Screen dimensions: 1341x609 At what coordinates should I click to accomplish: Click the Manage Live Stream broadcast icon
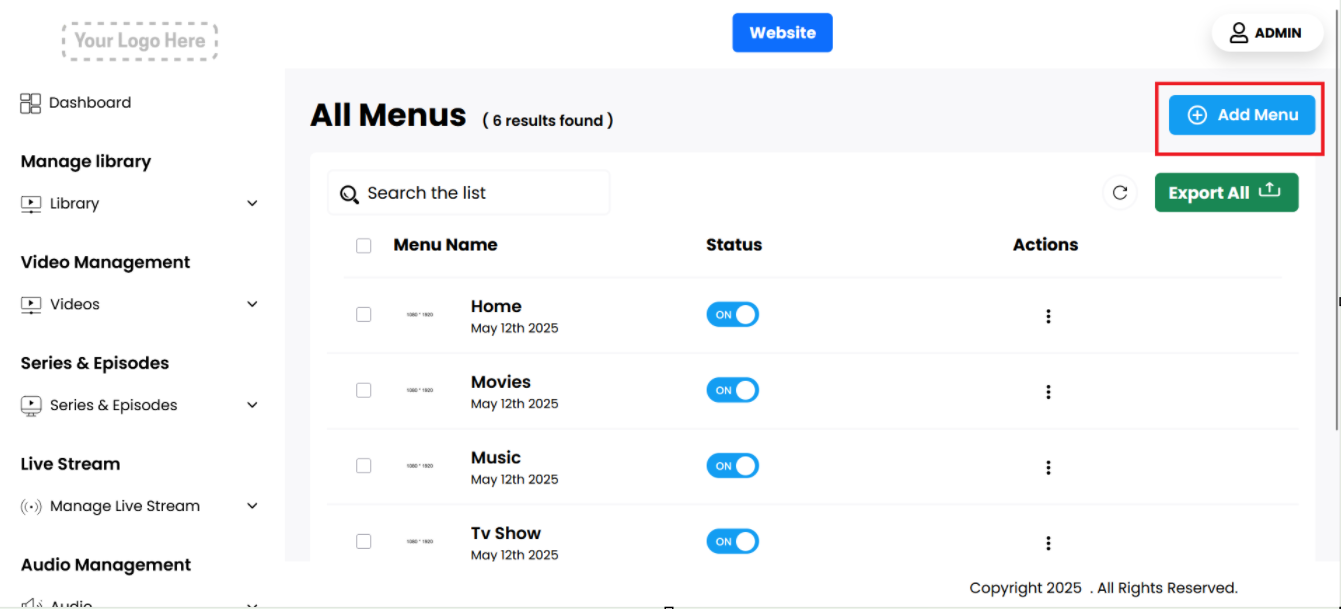click(31, 506)
